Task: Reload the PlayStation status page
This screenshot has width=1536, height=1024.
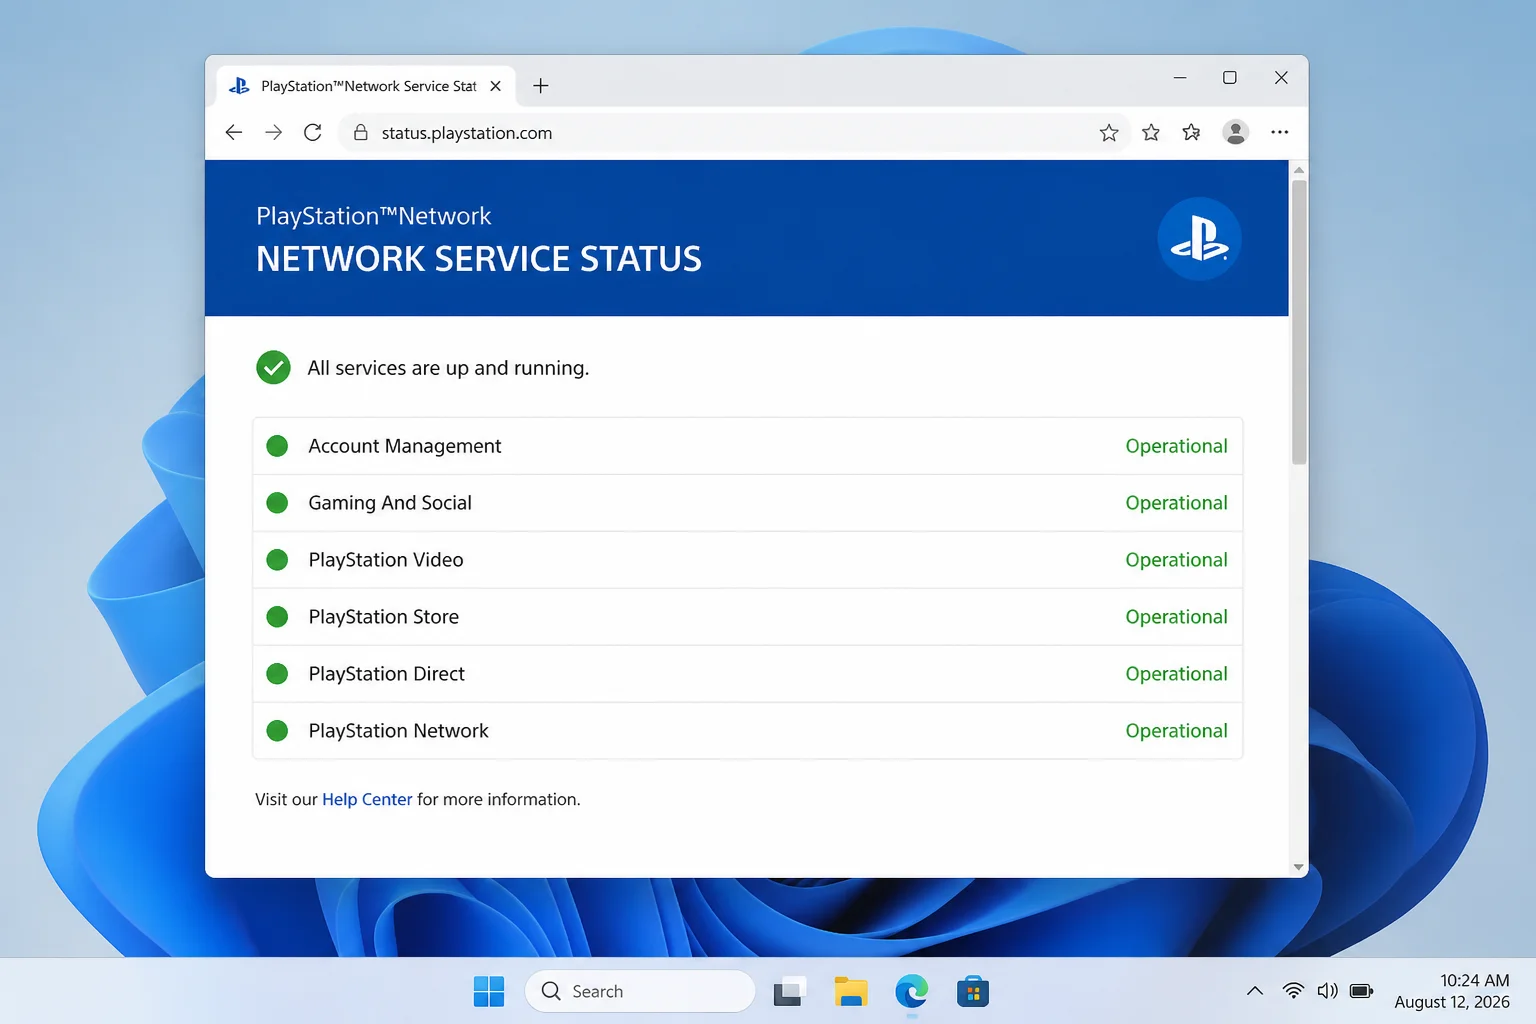Action: point(313,132)
